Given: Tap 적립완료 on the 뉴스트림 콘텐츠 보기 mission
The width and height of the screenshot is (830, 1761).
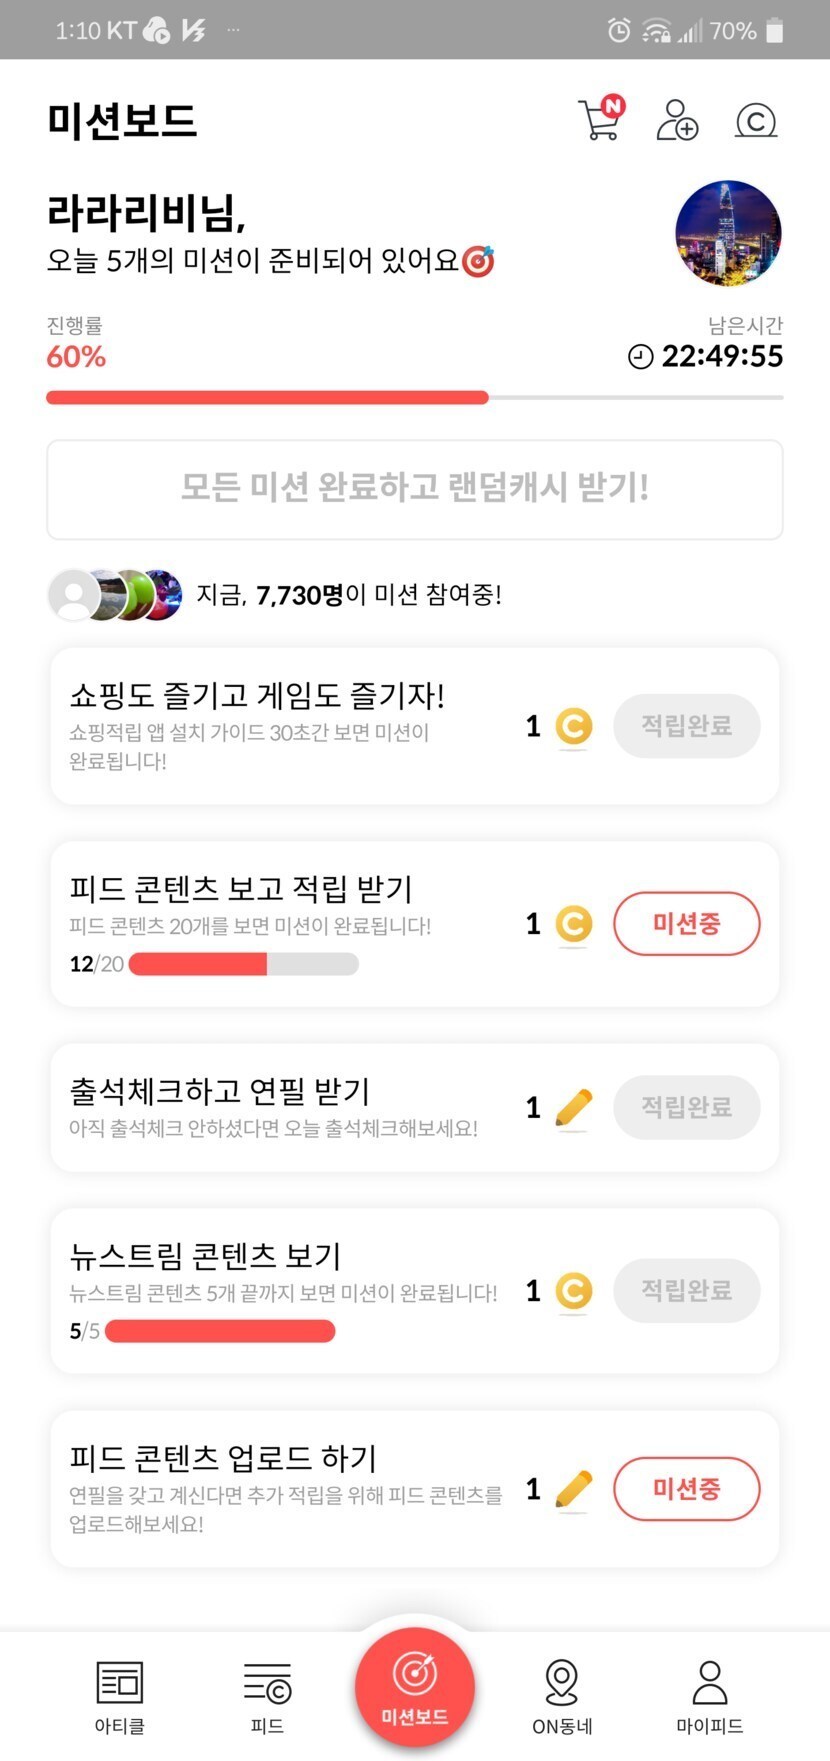Looking at the screenshot, I should tap(686, 1290).
